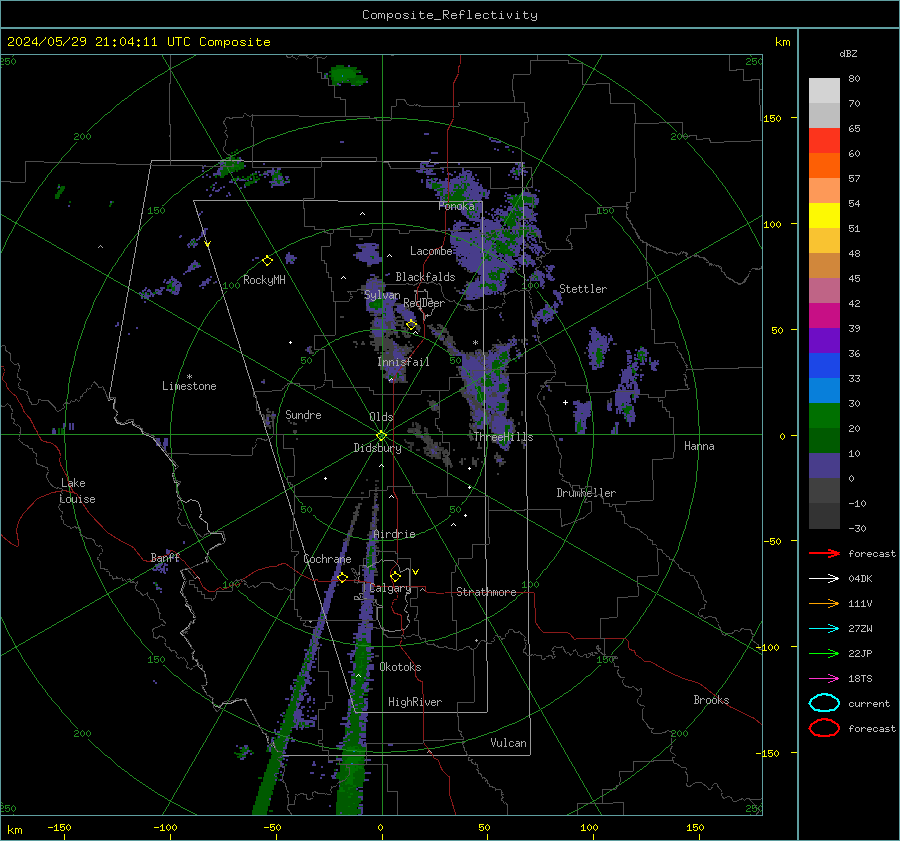Screen dimensions: 900x841
Task: Click the Limestone label
Action: (x=189, y=386)
